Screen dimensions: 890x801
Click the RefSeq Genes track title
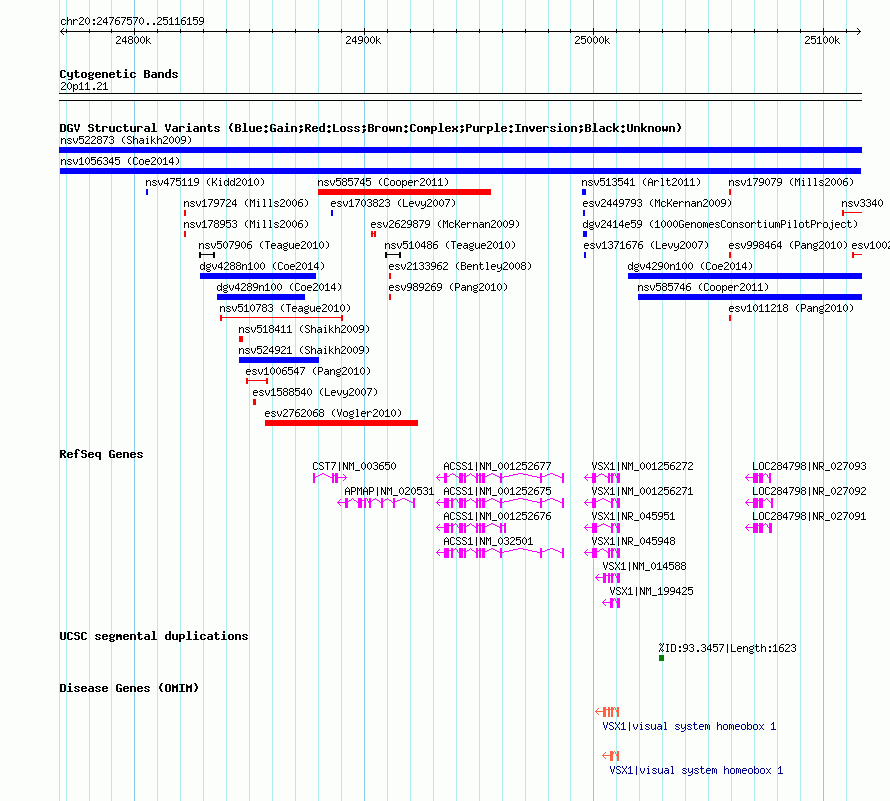[x=101, y=454]
